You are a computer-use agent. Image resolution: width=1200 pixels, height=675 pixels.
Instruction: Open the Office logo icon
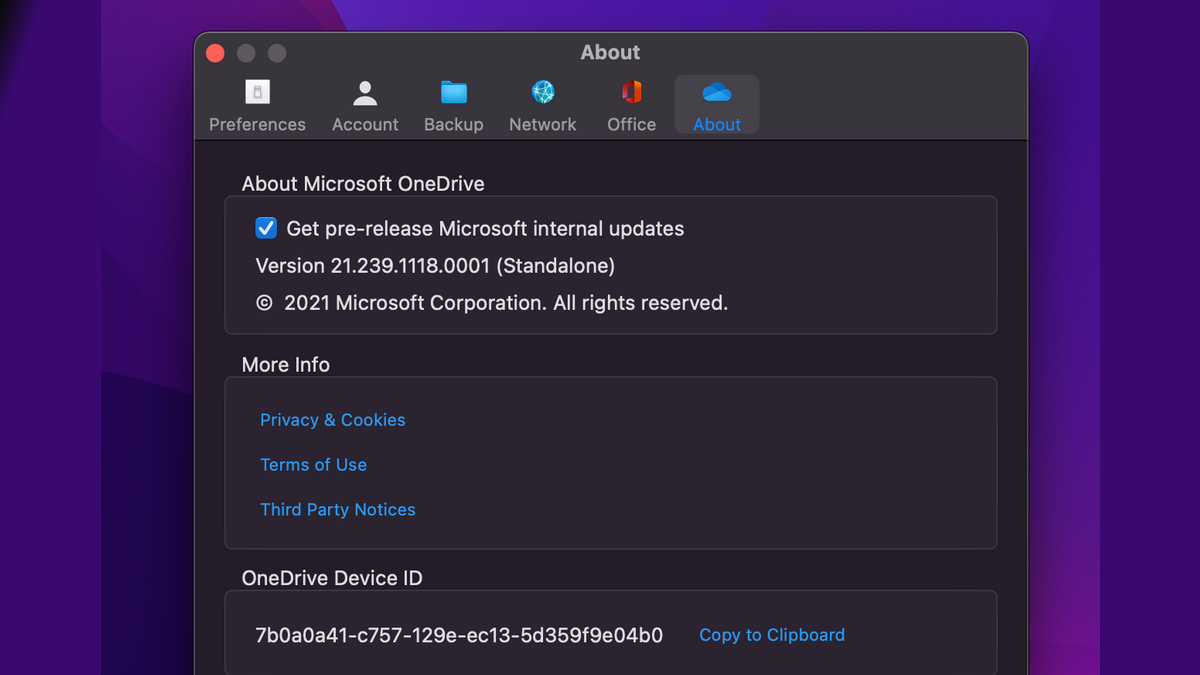coord(632,93)
